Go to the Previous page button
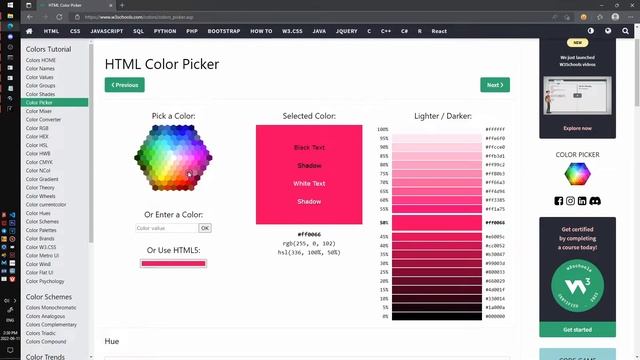 pyautogui.click(x=124, y=85)
